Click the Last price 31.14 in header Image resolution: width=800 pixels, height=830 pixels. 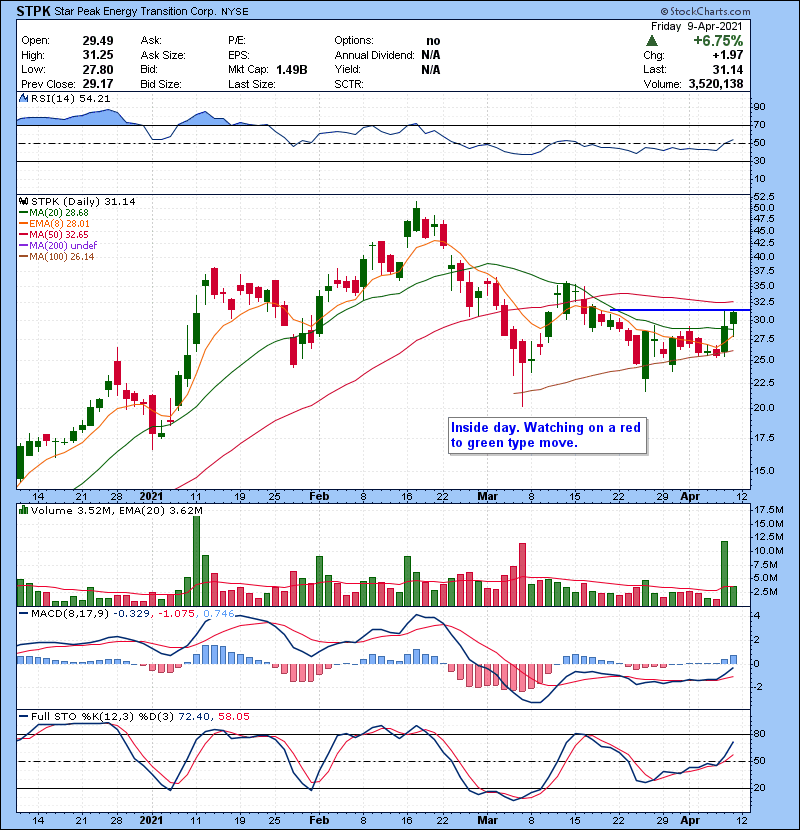727,69
